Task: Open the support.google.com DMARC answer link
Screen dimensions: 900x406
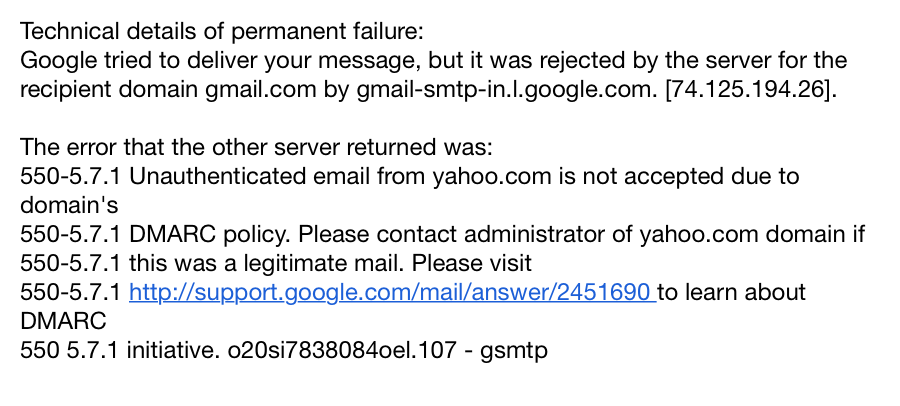Action: pos(390,293)
